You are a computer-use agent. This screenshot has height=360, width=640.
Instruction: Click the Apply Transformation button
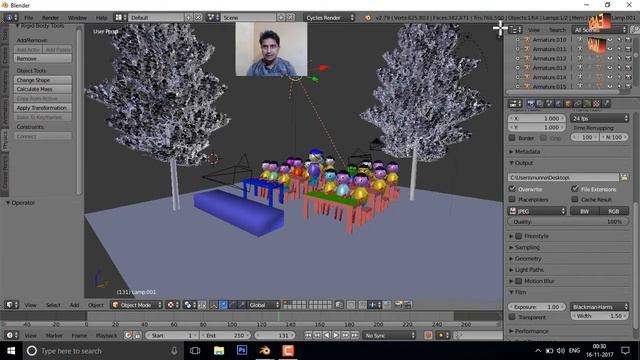(x=43, y=108)
